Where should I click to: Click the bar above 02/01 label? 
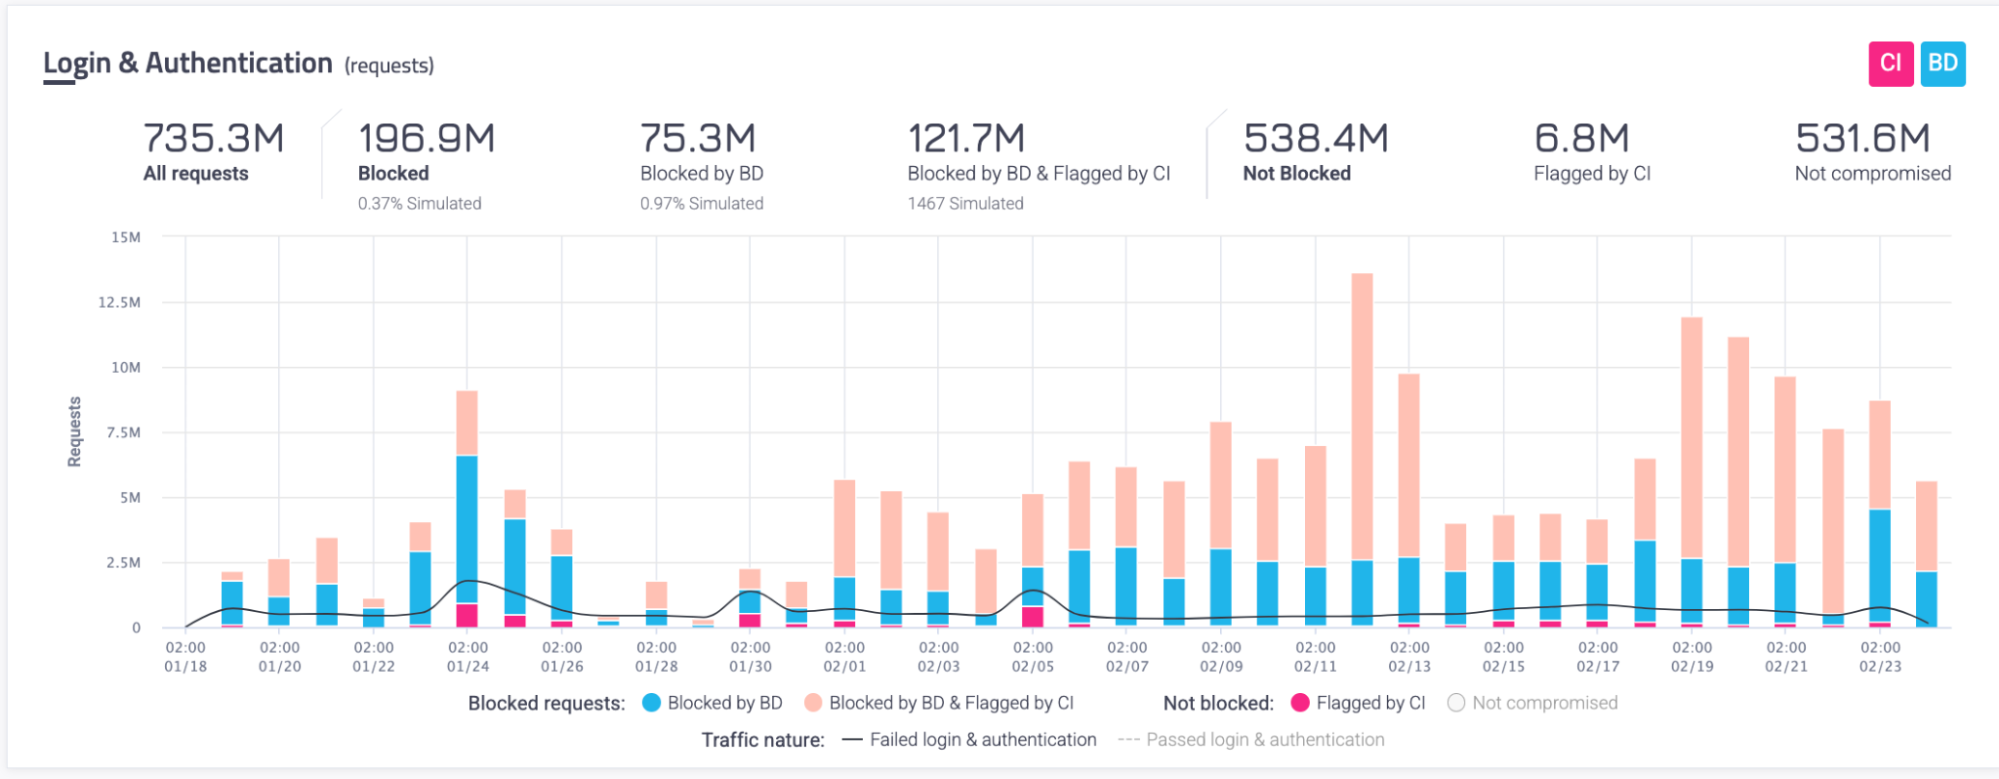pos(845,553)
